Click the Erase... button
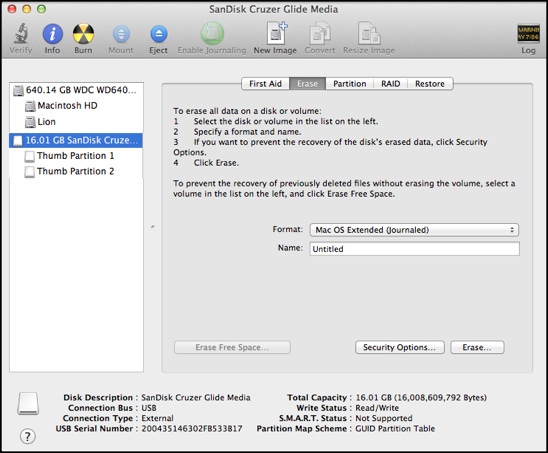 click(477, 347)
